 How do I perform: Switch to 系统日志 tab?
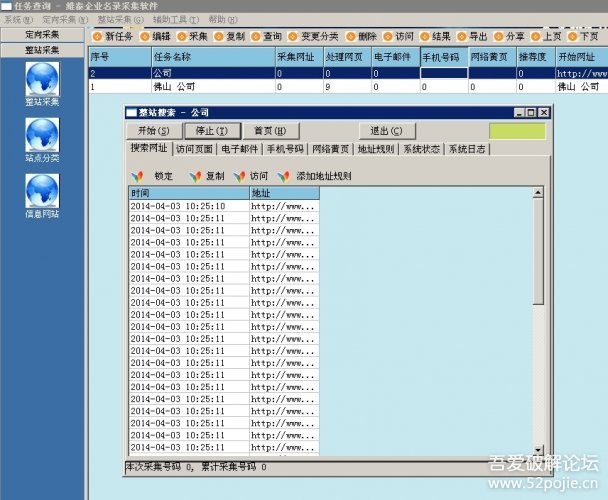coord(467,149)
